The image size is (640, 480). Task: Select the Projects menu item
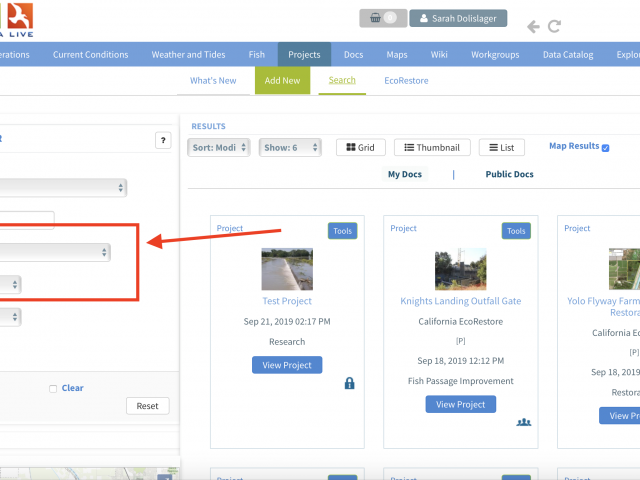point(304,54)
